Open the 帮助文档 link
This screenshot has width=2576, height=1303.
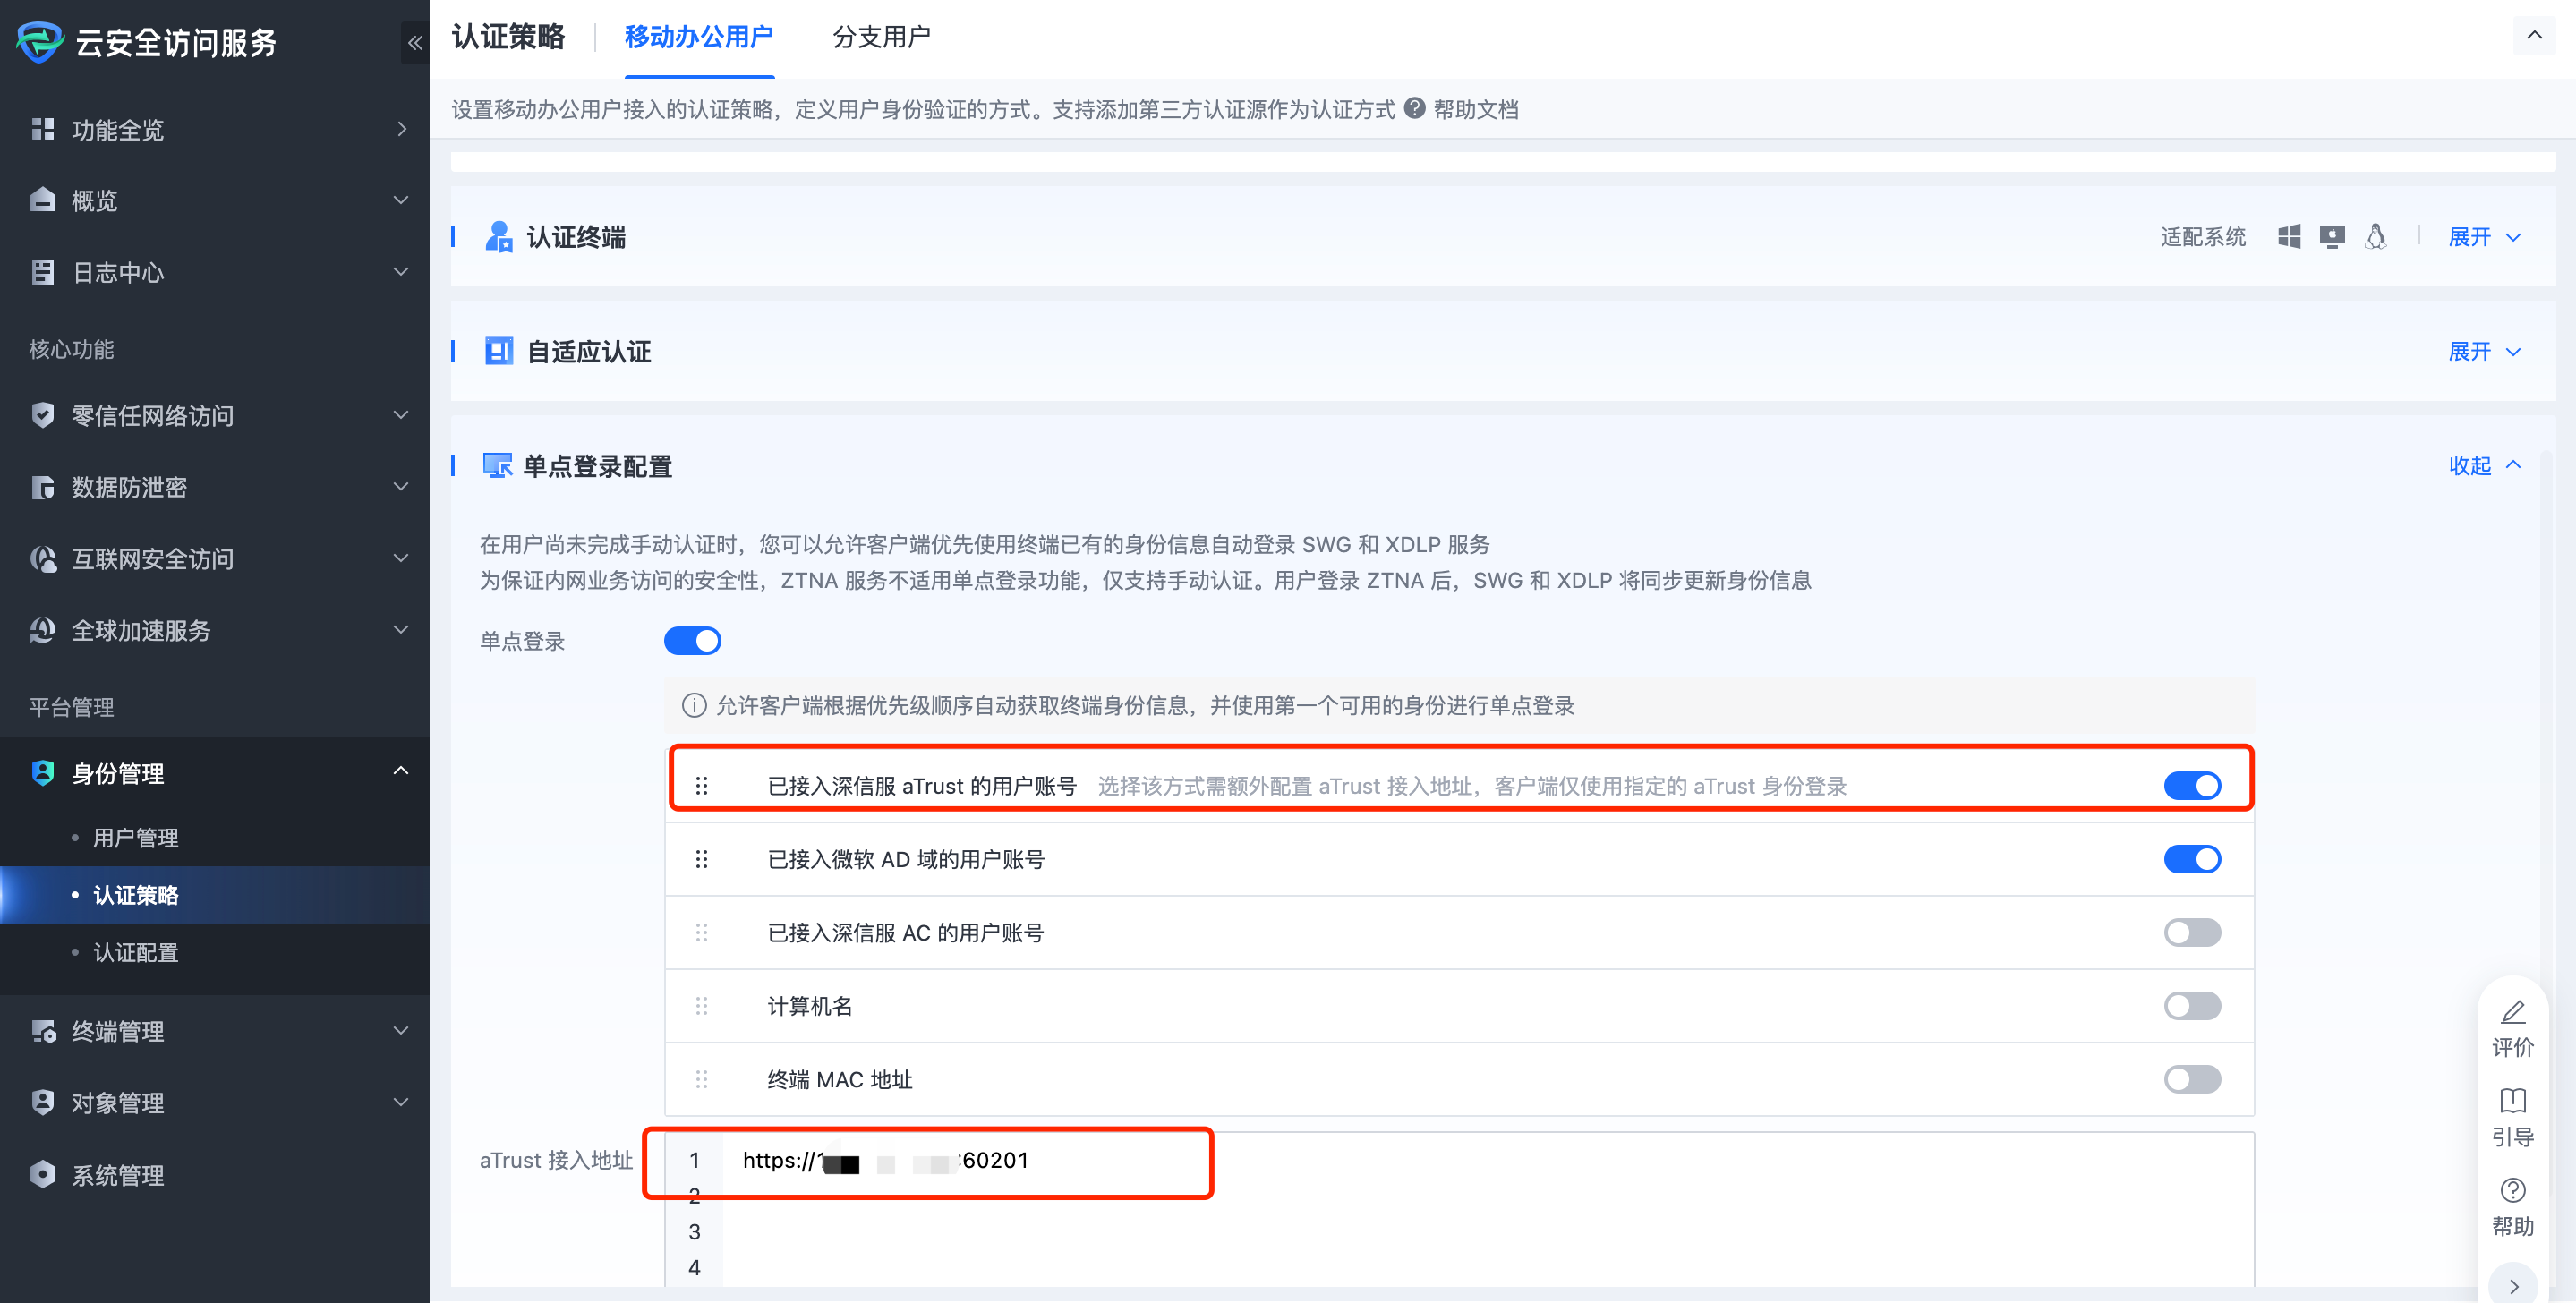tap(1475, 109)
